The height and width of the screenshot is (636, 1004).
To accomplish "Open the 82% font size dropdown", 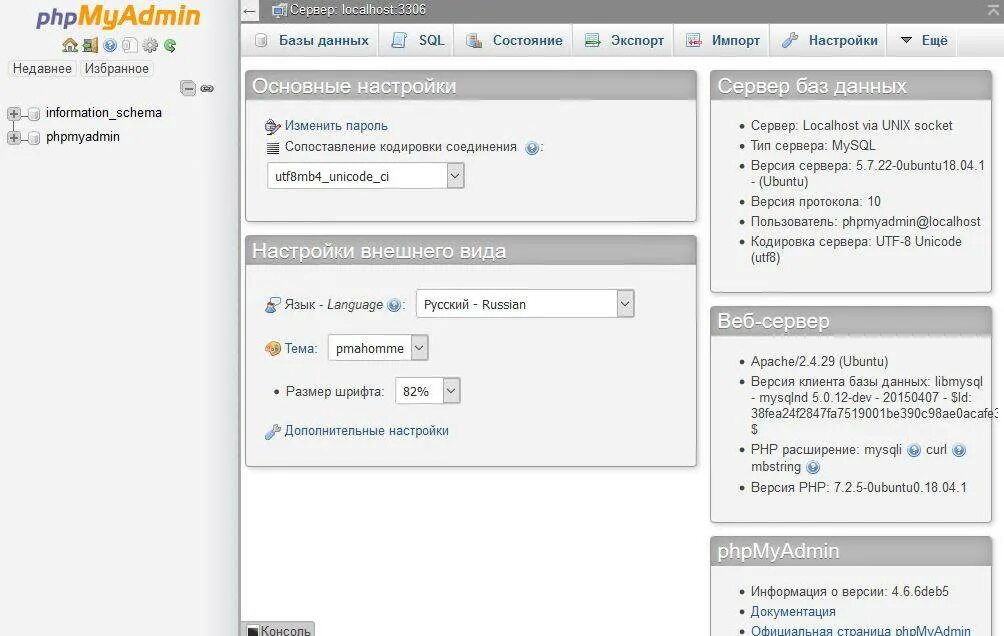I will [x=428, y=391].
